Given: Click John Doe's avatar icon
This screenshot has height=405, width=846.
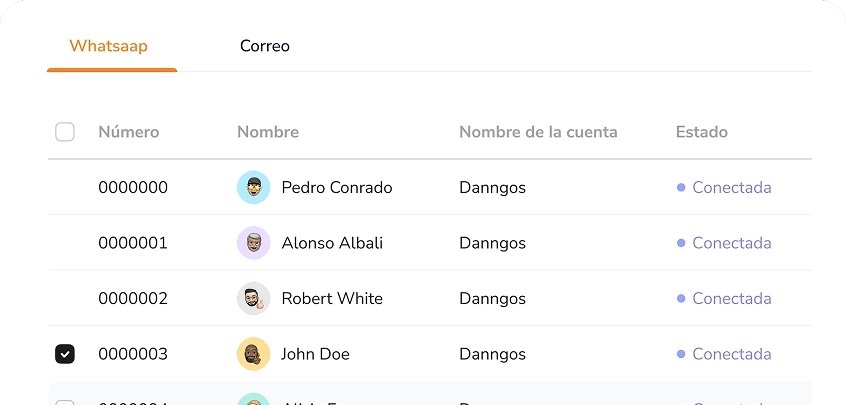Looking at the screenshot, I should click(x=253, y=354).
